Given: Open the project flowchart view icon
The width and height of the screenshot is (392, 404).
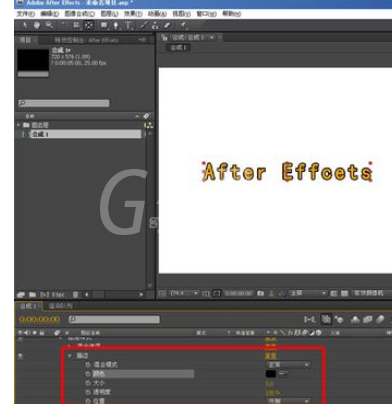Looking at the screenshot, I should point(149,125).
